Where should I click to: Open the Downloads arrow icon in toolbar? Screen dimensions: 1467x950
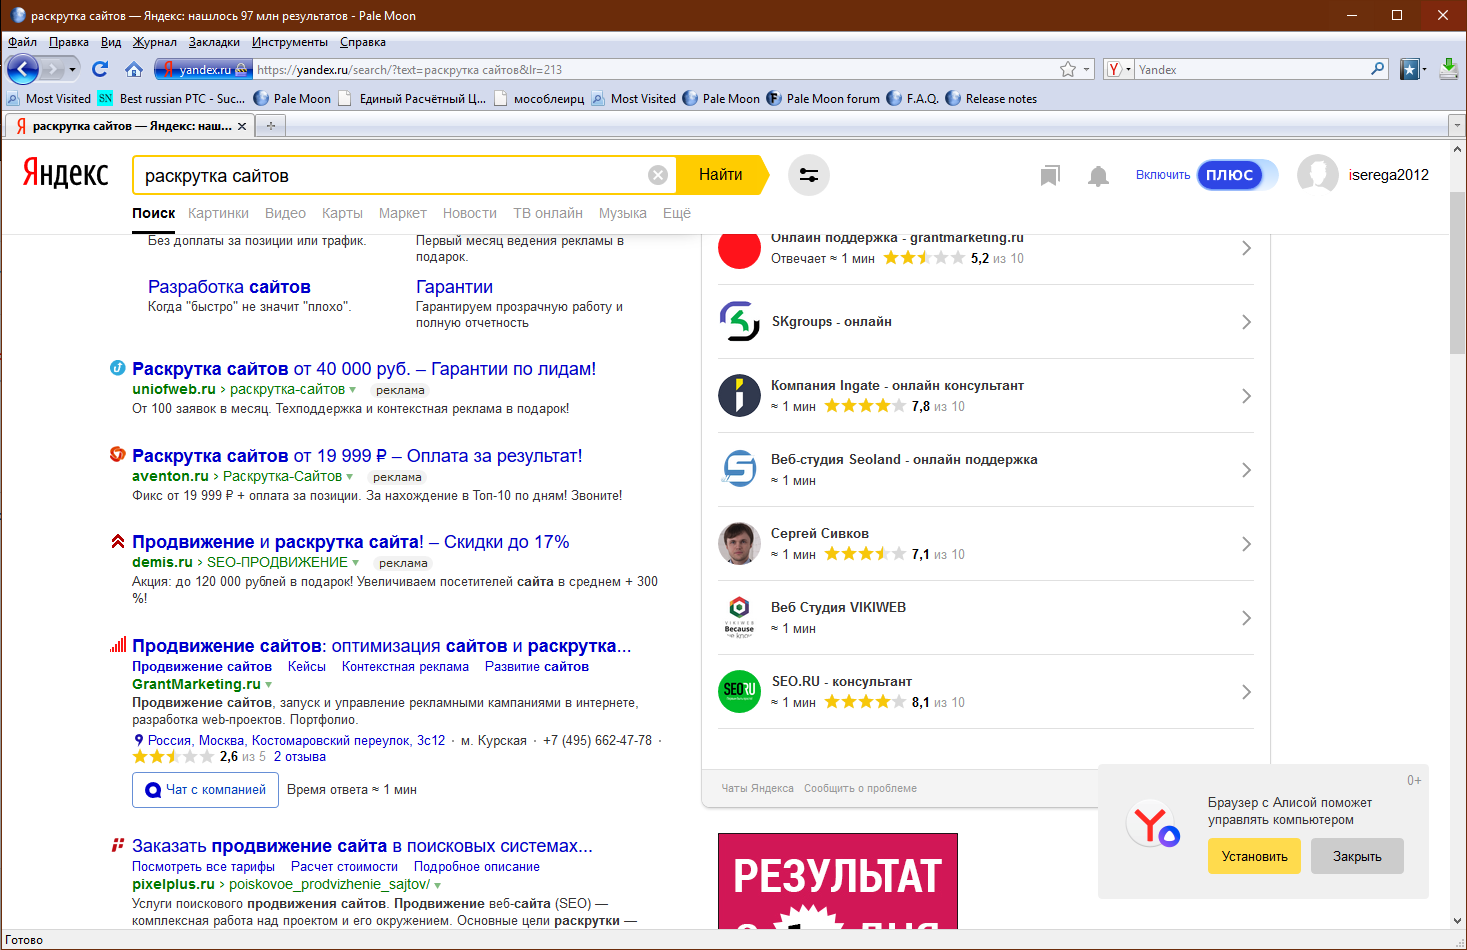pos(1448,69)
